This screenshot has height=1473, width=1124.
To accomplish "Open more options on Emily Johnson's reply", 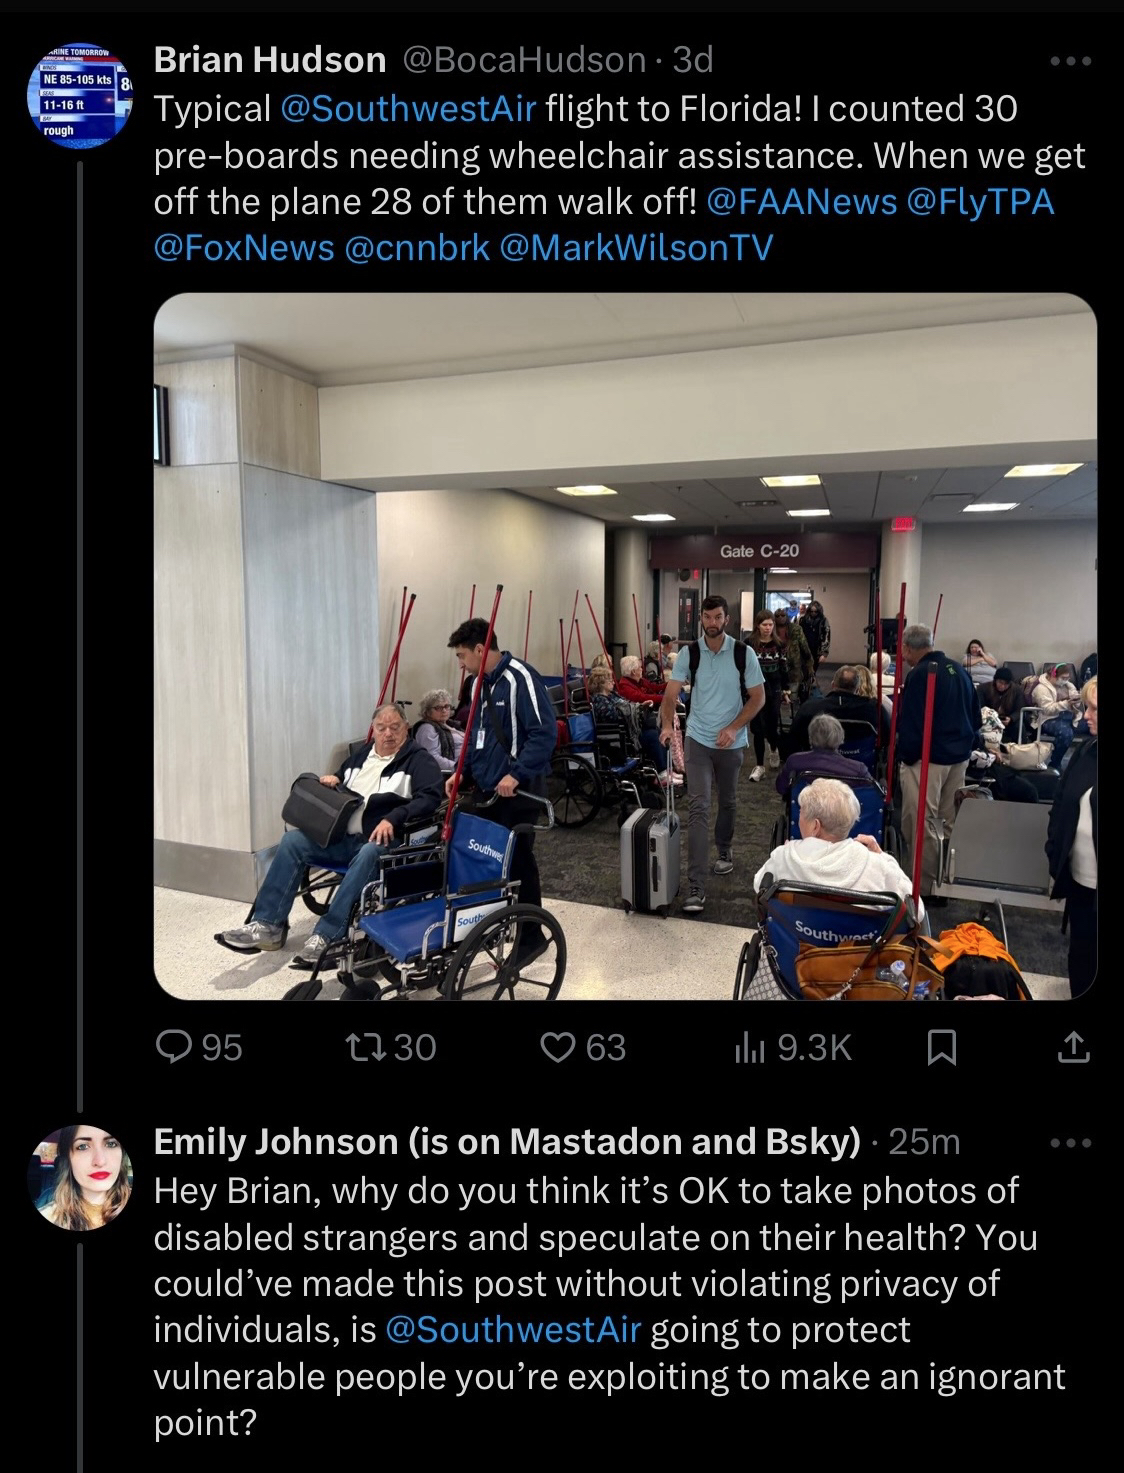I will (x=1072, y=1142).
